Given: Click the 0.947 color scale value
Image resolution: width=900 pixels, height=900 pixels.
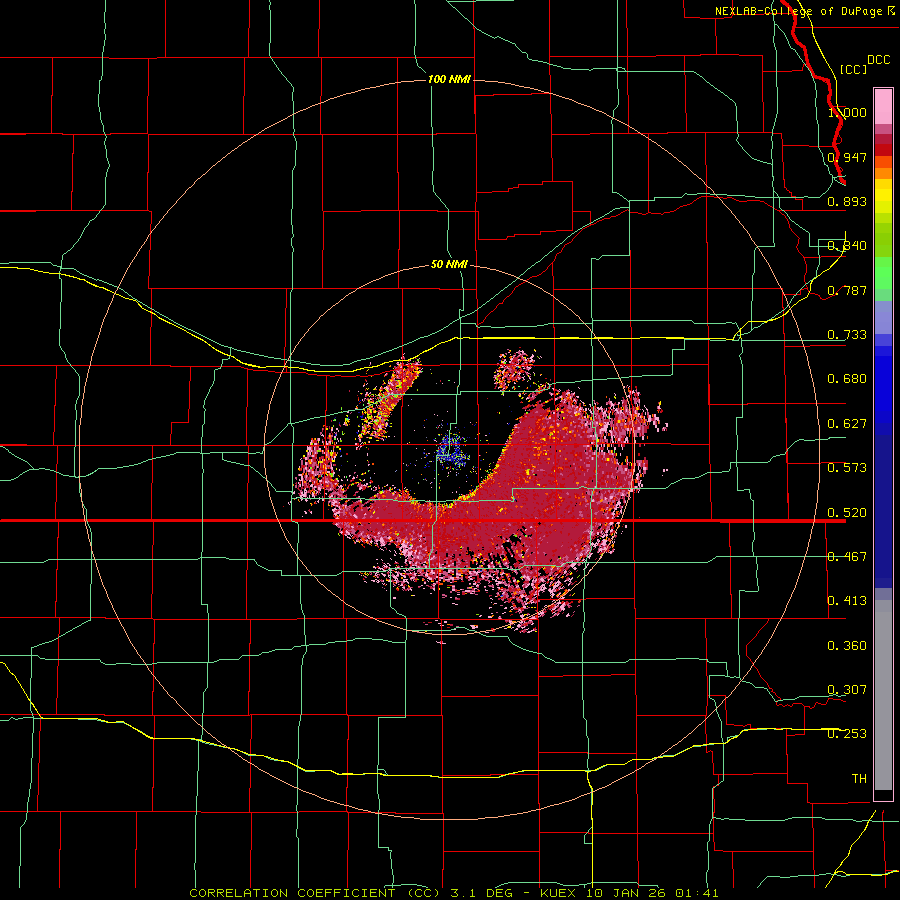Looking at the screenshot, I should pyautogui.click(x=847, y=157).
